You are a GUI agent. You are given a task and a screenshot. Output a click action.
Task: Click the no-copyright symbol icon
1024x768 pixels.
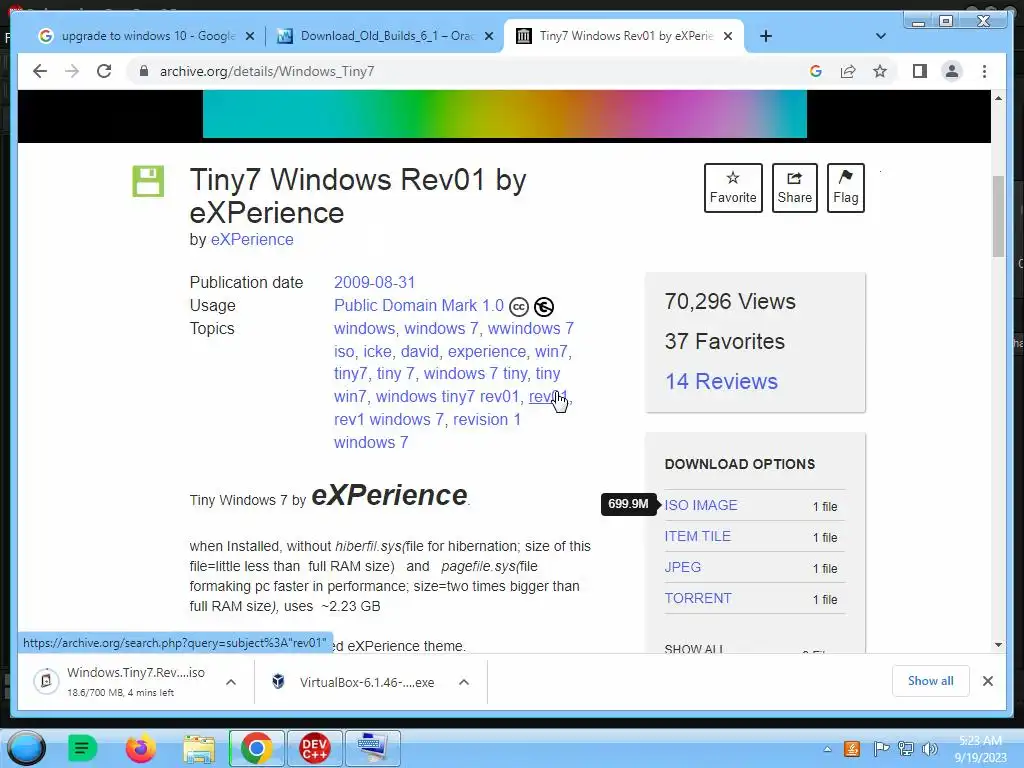point(543,306)
